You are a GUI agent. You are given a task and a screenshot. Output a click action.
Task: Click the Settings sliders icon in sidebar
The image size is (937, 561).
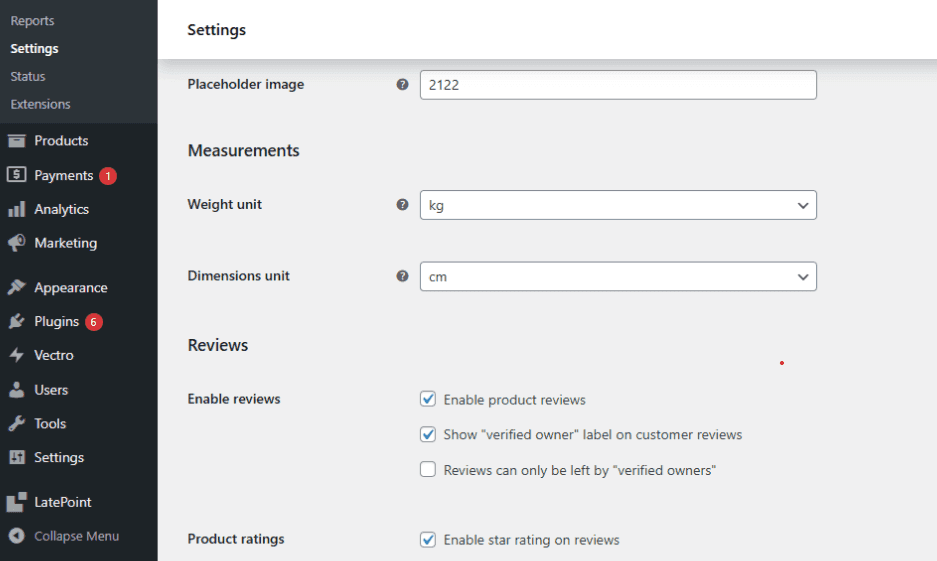tap(17, 457)
